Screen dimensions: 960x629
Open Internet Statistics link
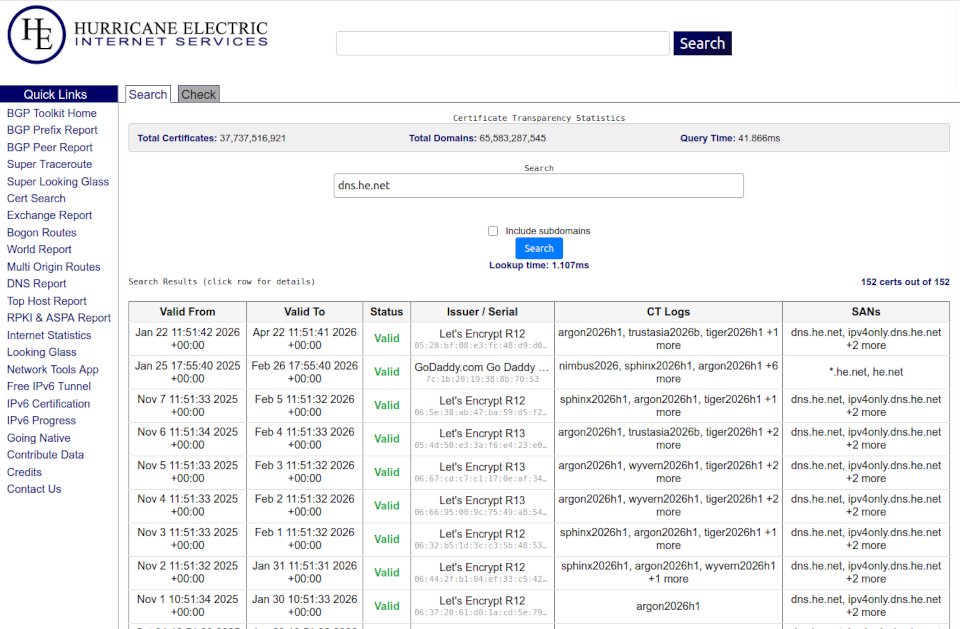click(x=49, y=335)
